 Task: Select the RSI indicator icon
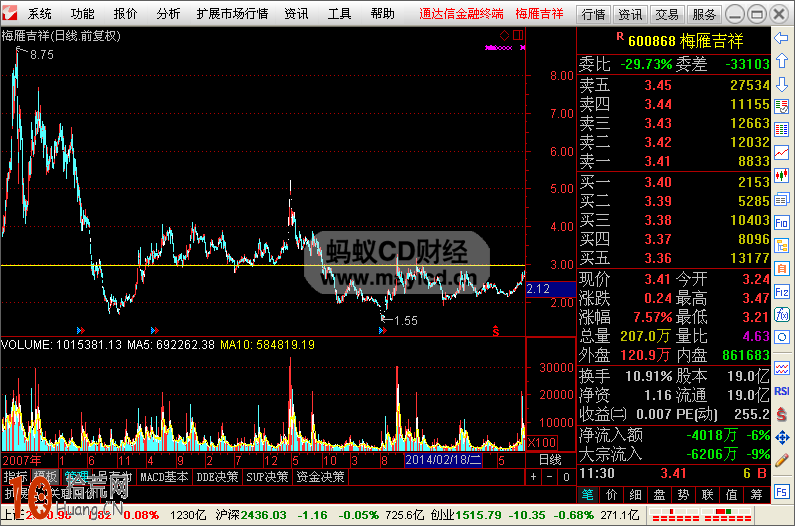pyautogui.click(x=781, y=391)
